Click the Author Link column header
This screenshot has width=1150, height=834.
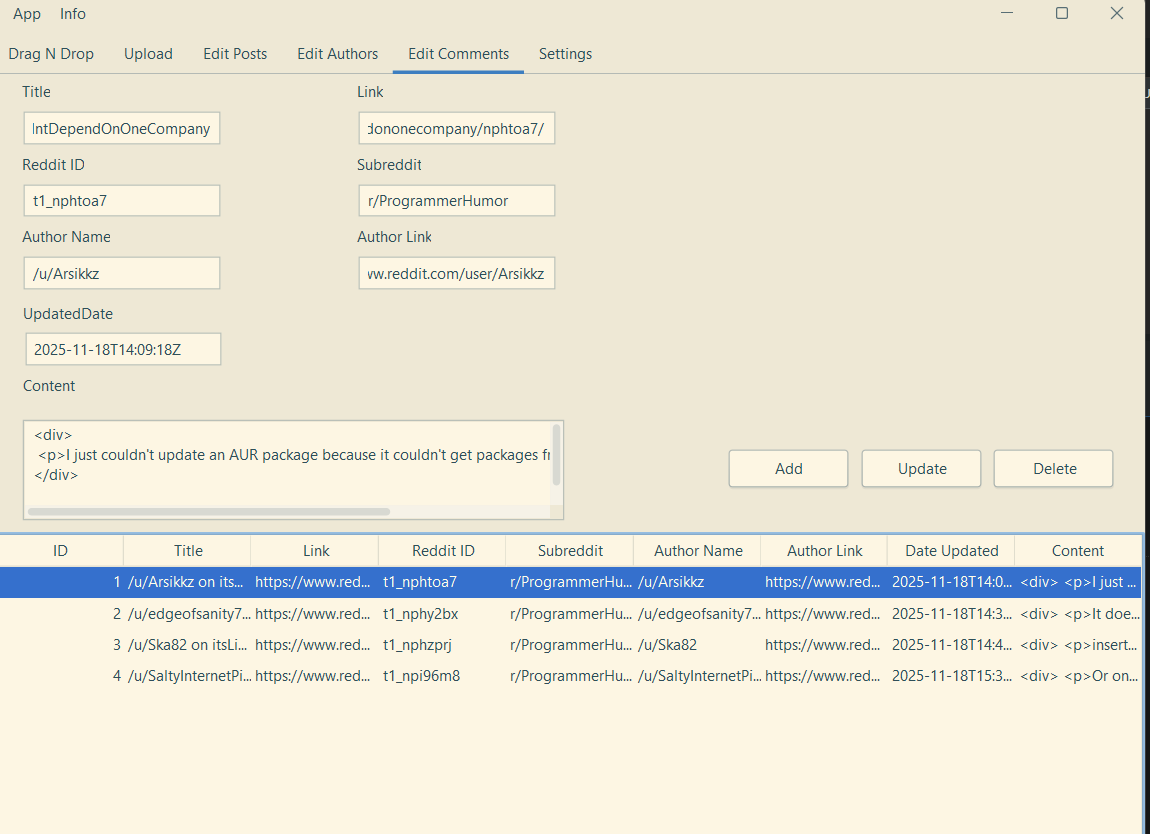[824, 551]
